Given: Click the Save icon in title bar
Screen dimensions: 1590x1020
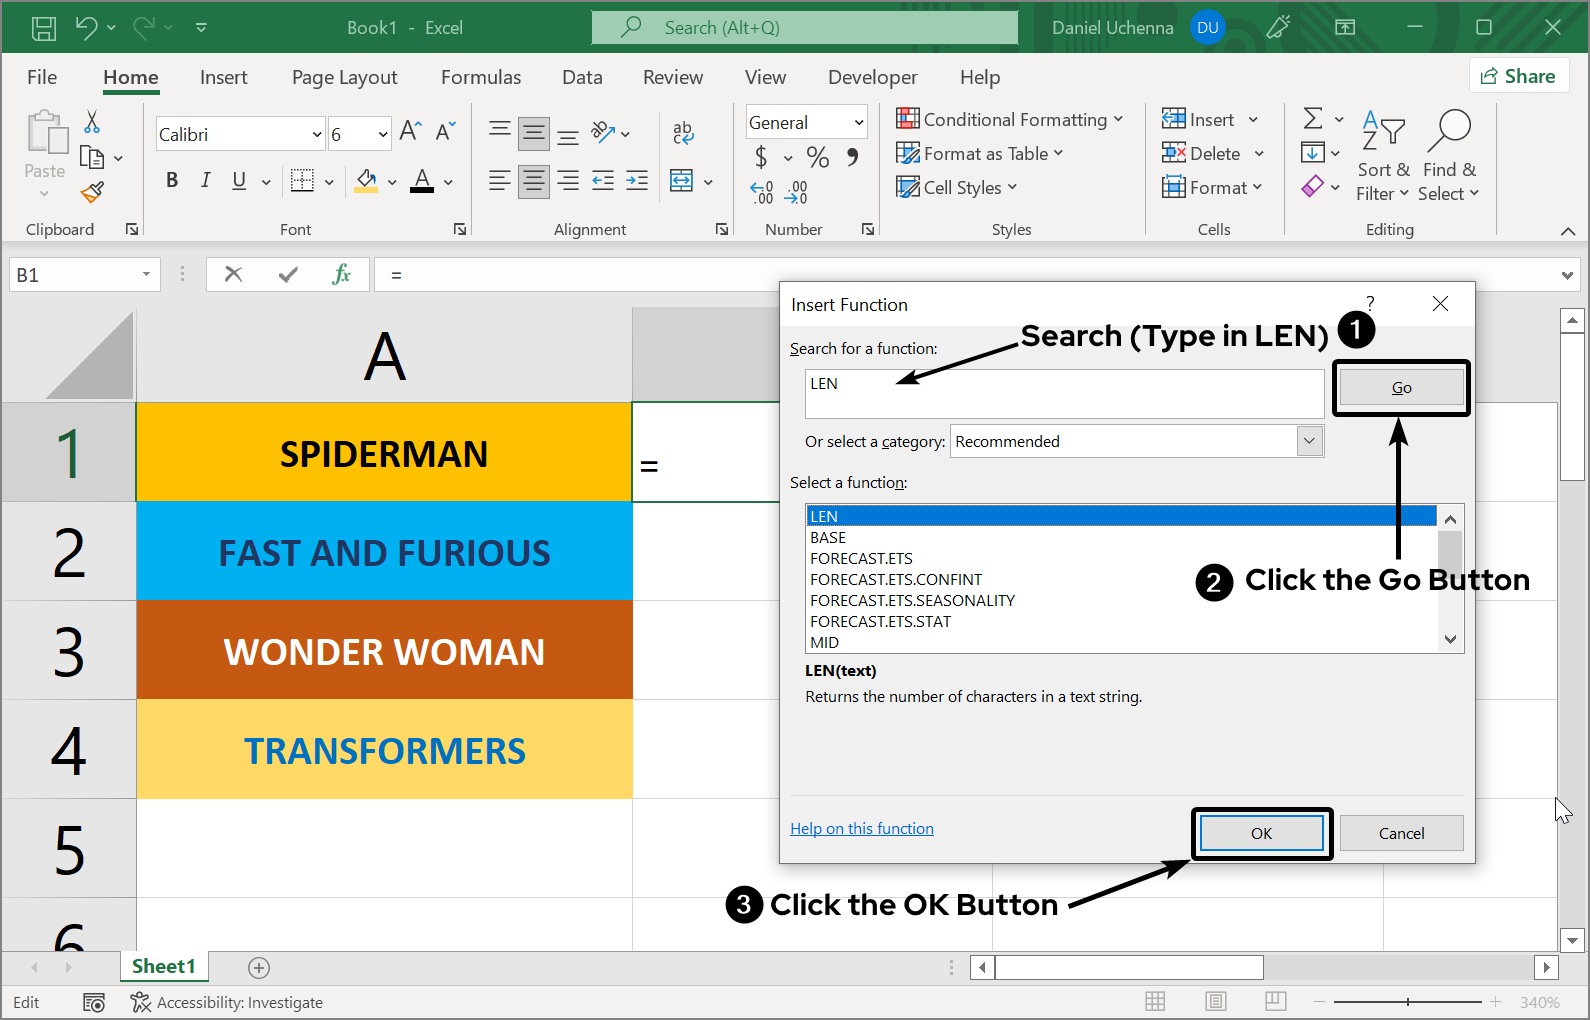Looking at the screenshot, I should [x=44, y=28].
